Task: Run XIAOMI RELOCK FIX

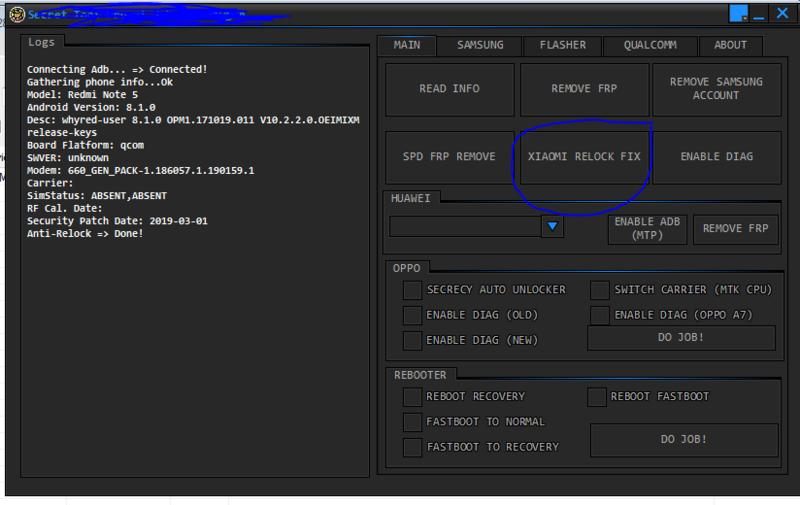Action: pyautogui.click(x=584, y=157)
